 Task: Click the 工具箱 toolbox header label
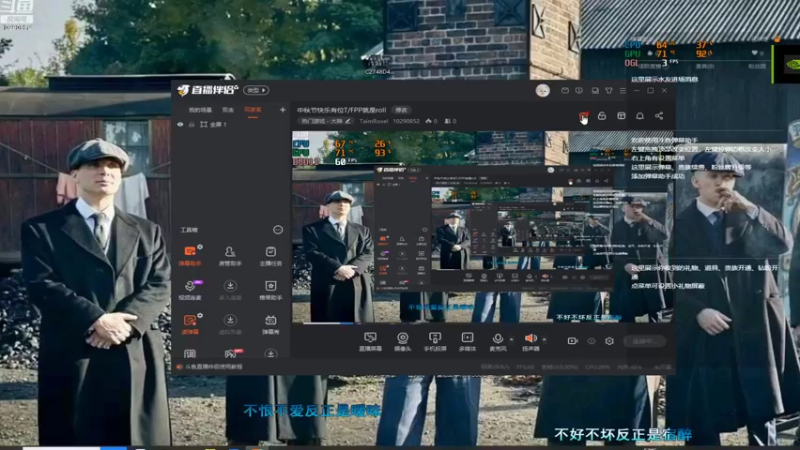[x=189, y=230]
